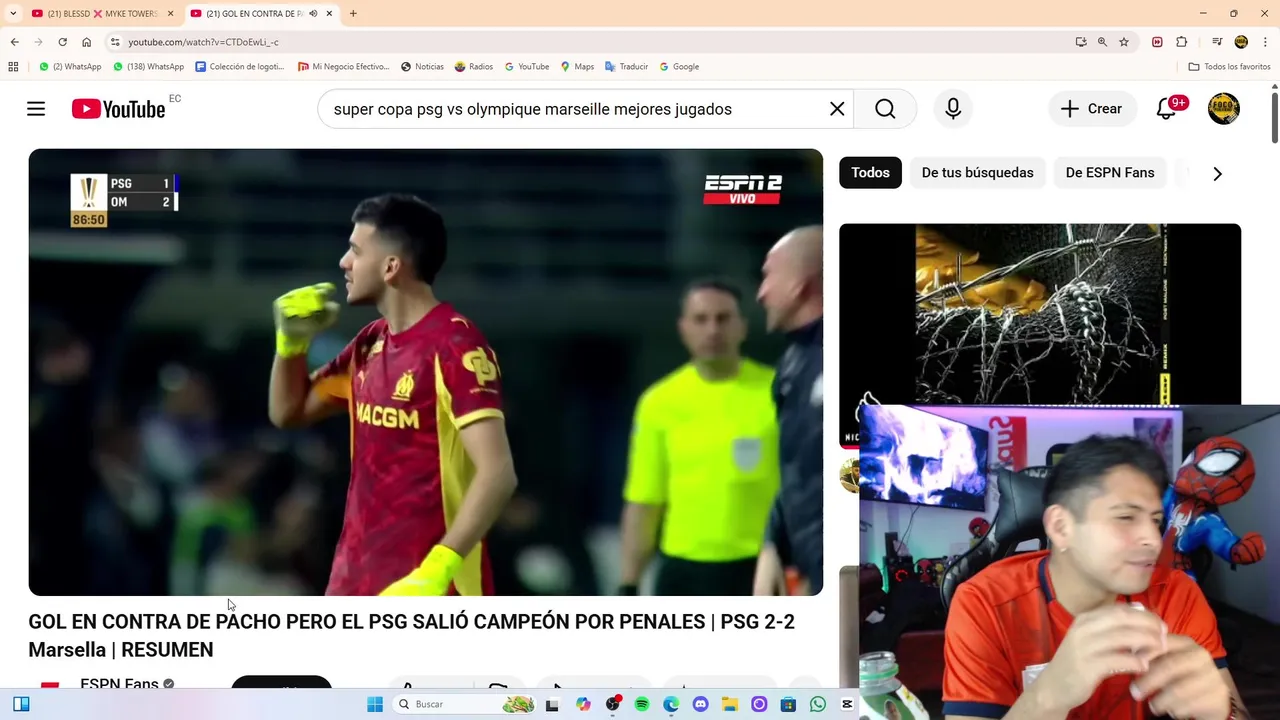Open the red fast-forward extension icon
Viewport: 1280px width, 720px height.
pos(1157,42)
